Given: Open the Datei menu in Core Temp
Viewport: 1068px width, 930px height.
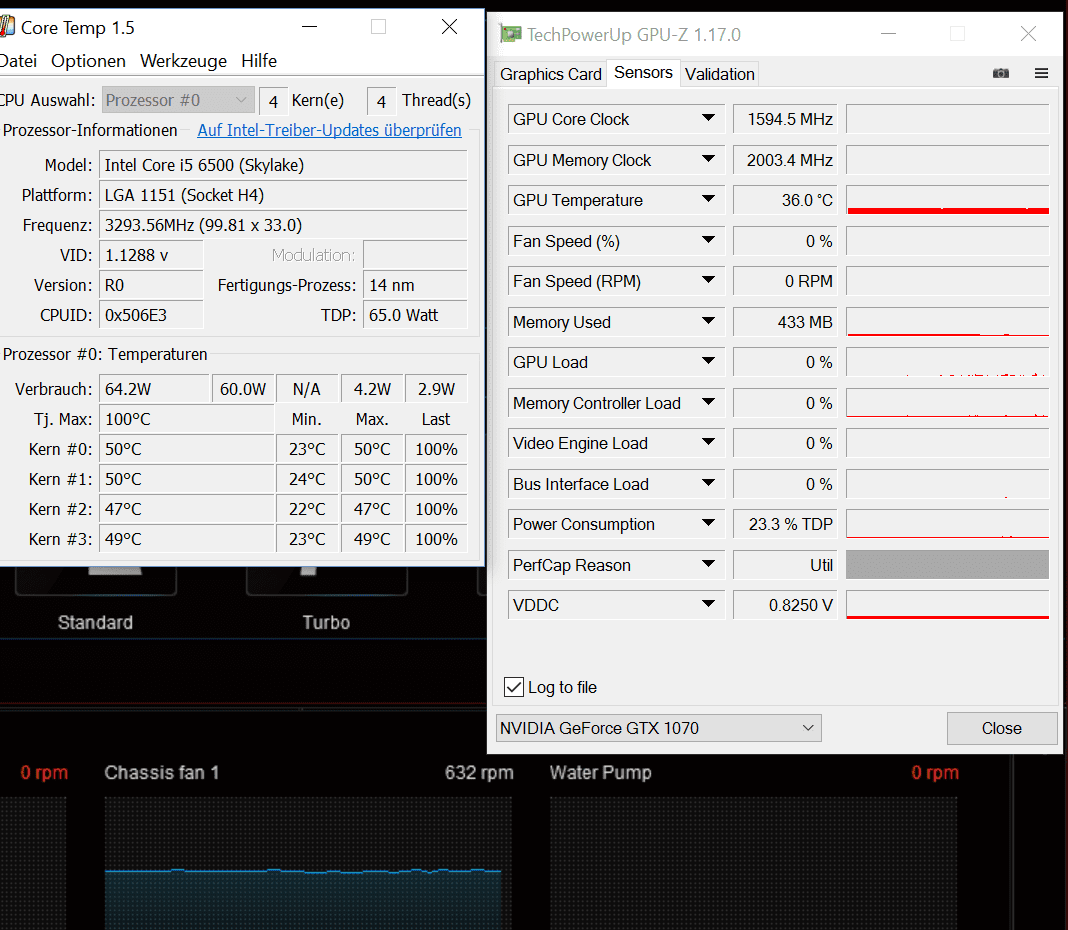Looking at the screenshot, I should (18, 61).
